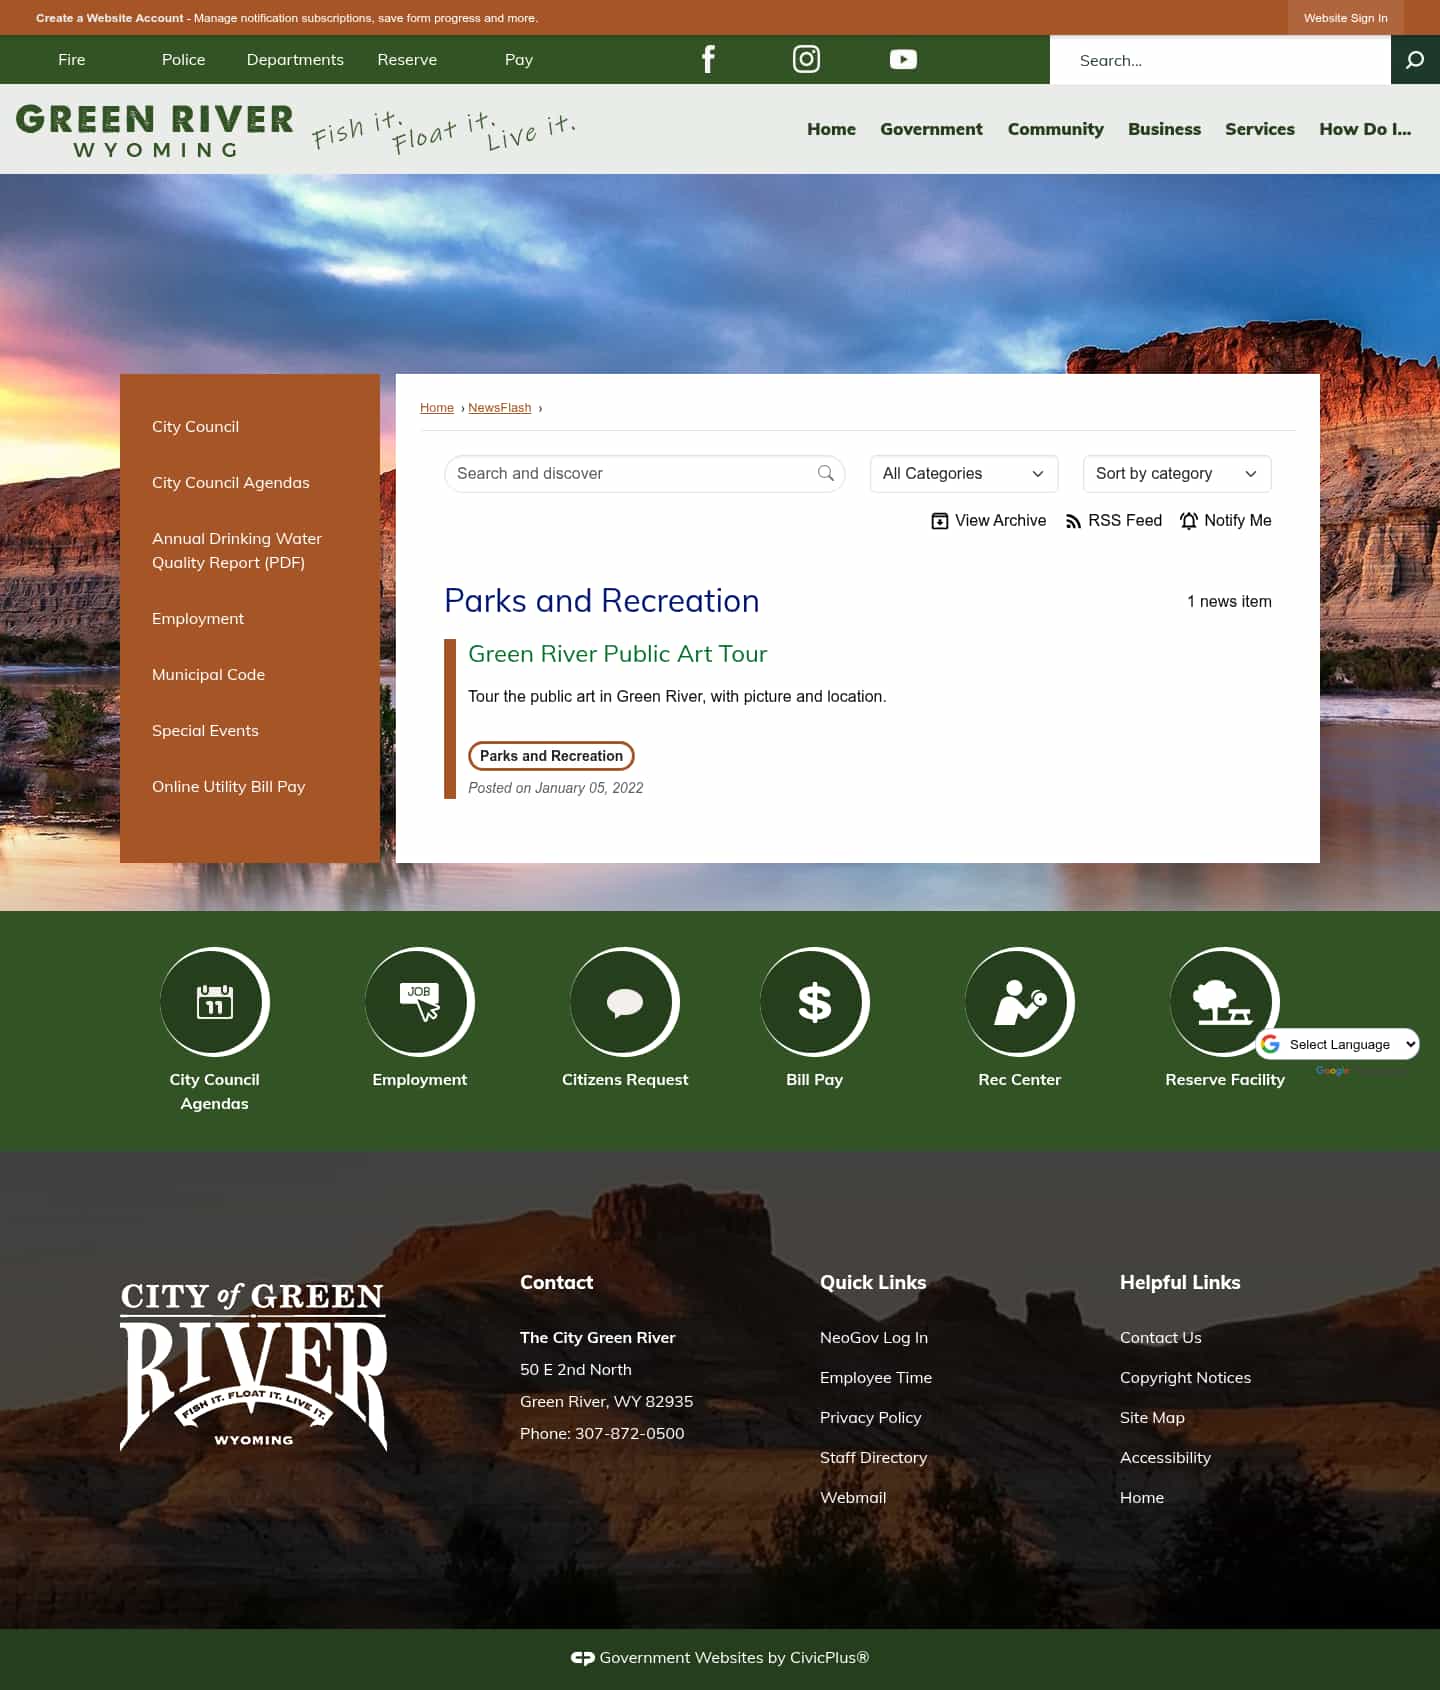The image size is (1440, 1690).
Task: Open the RSS Feed
Action: coord(1113,520)
